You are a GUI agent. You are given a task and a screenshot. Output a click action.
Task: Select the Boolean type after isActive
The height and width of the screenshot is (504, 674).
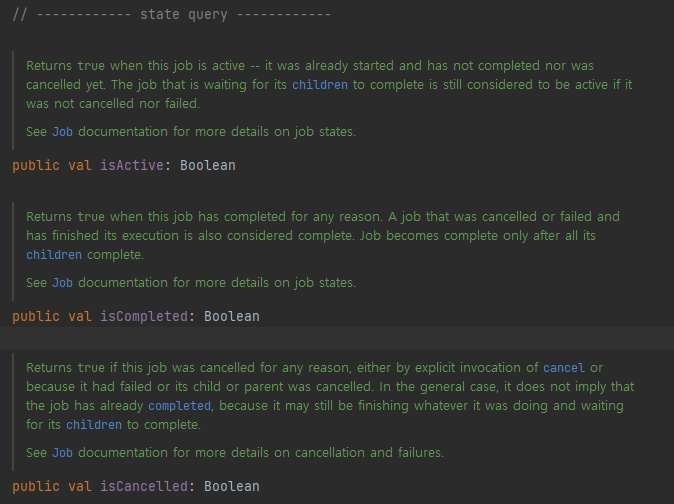[208, 165]
